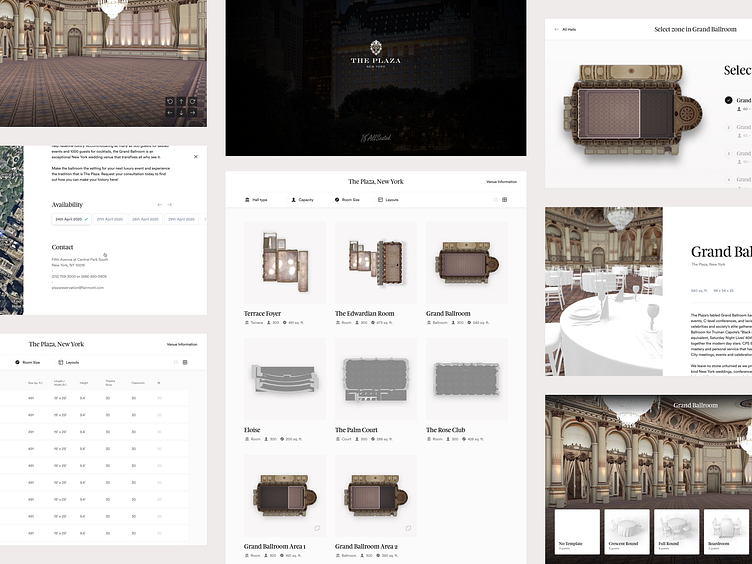Select the checked Grand Ballroom zone option
Viewport: 752px width, 564px height.
729,100
